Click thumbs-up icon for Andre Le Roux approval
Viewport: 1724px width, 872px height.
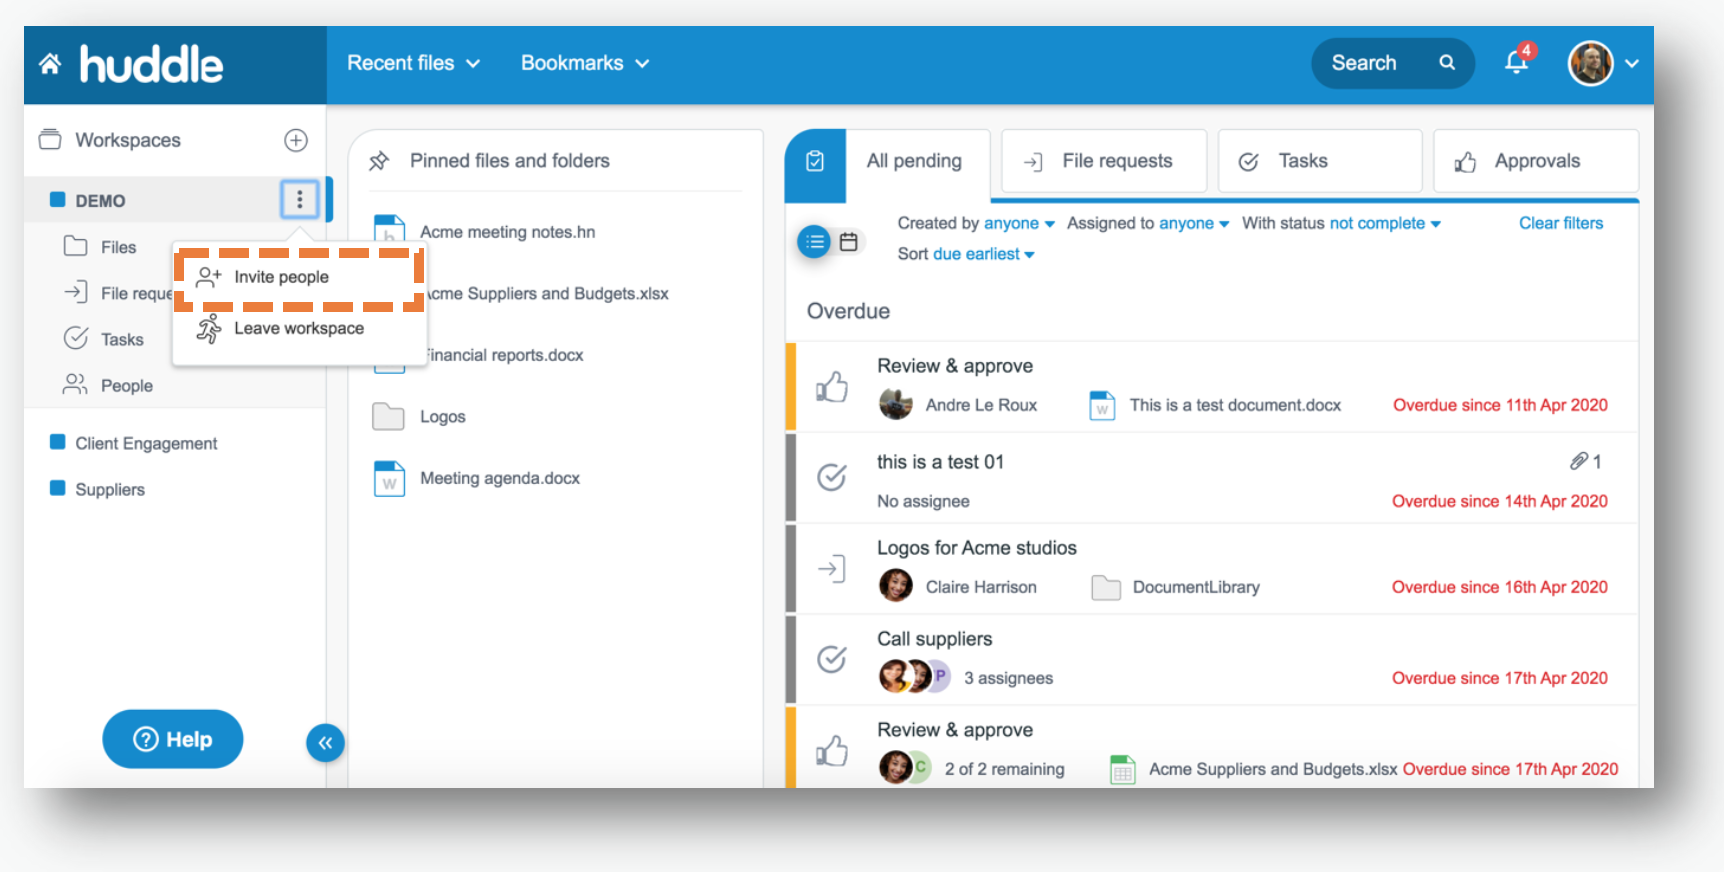coord(832,386)
